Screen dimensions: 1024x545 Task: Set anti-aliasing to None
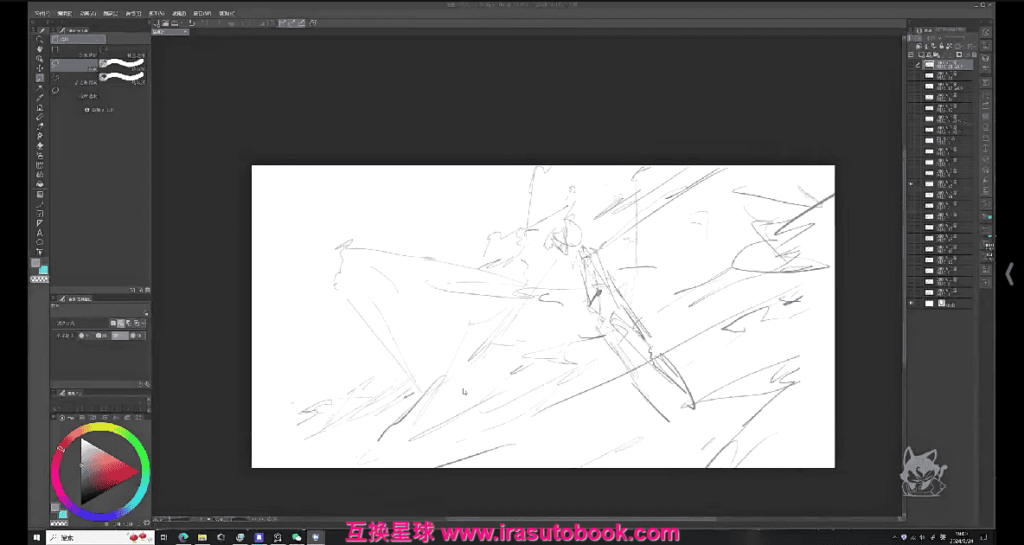[x=86, y=336]
